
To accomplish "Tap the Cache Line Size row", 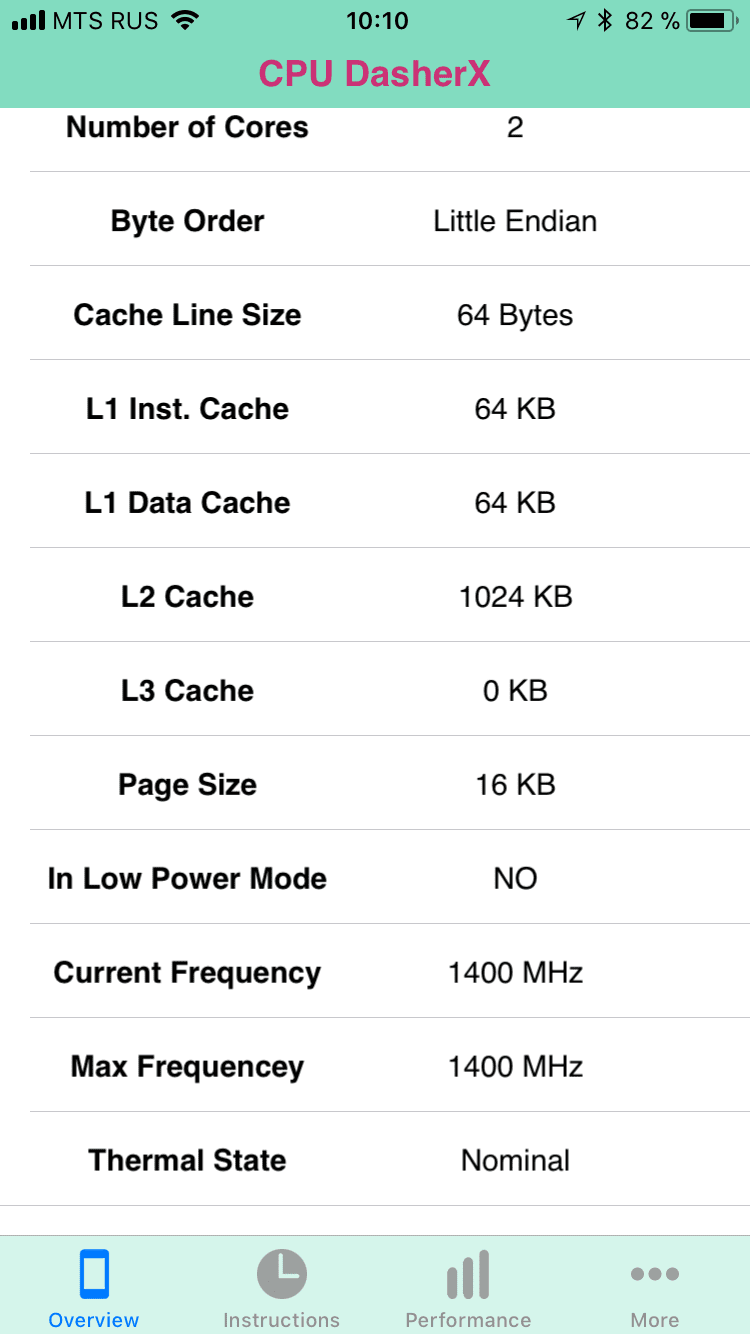I will click(x=375, y=314).
